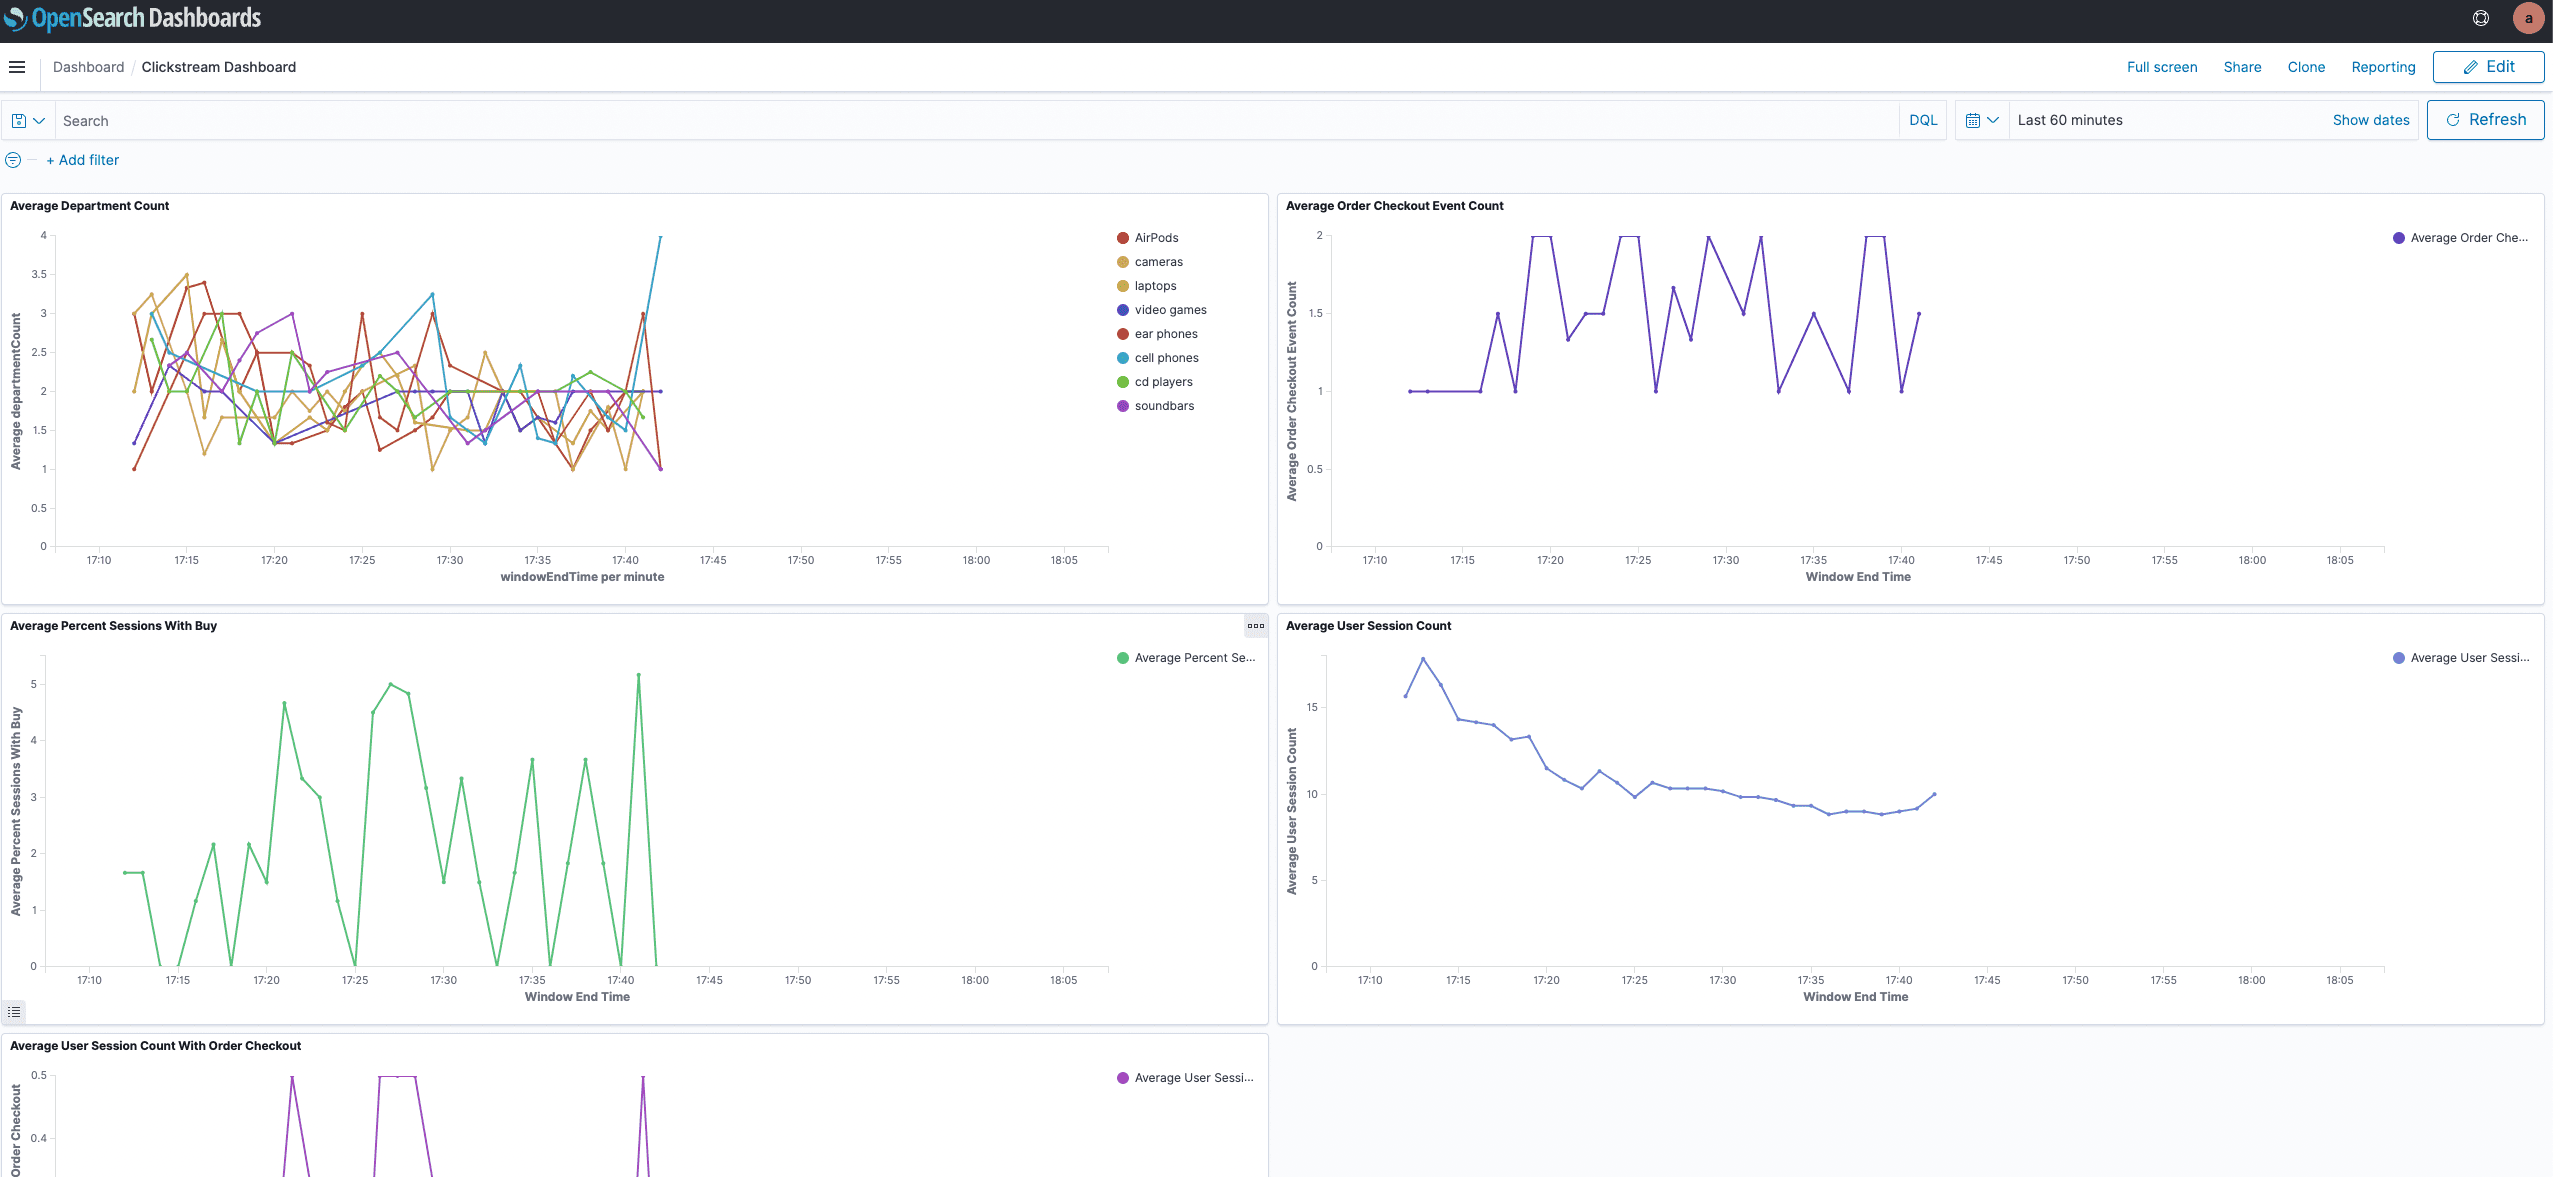Toggle legend entry in Session Count With Order Checkout panel
Image resolution: width=2553 pixels, height=1177 pixels.
pyautogui.click(x=1185, y=1078)
